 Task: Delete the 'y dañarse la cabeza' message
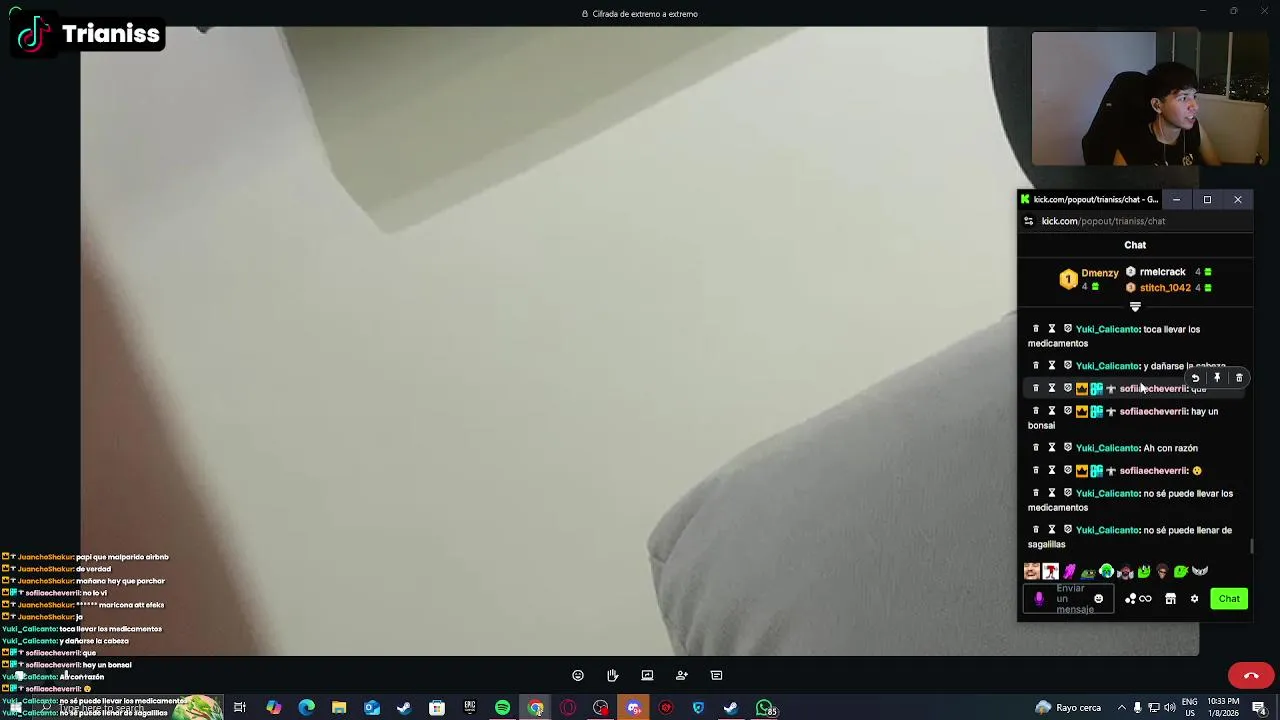[1036, 366]
